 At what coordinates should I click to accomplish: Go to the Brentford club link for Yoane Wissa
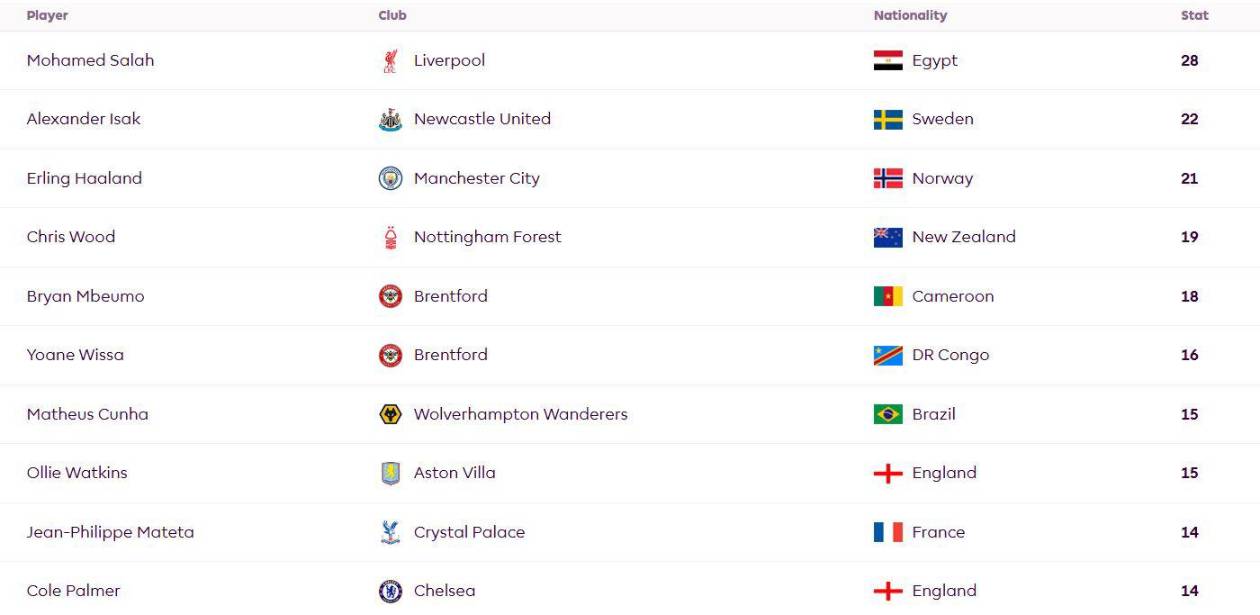pos(450,355)
